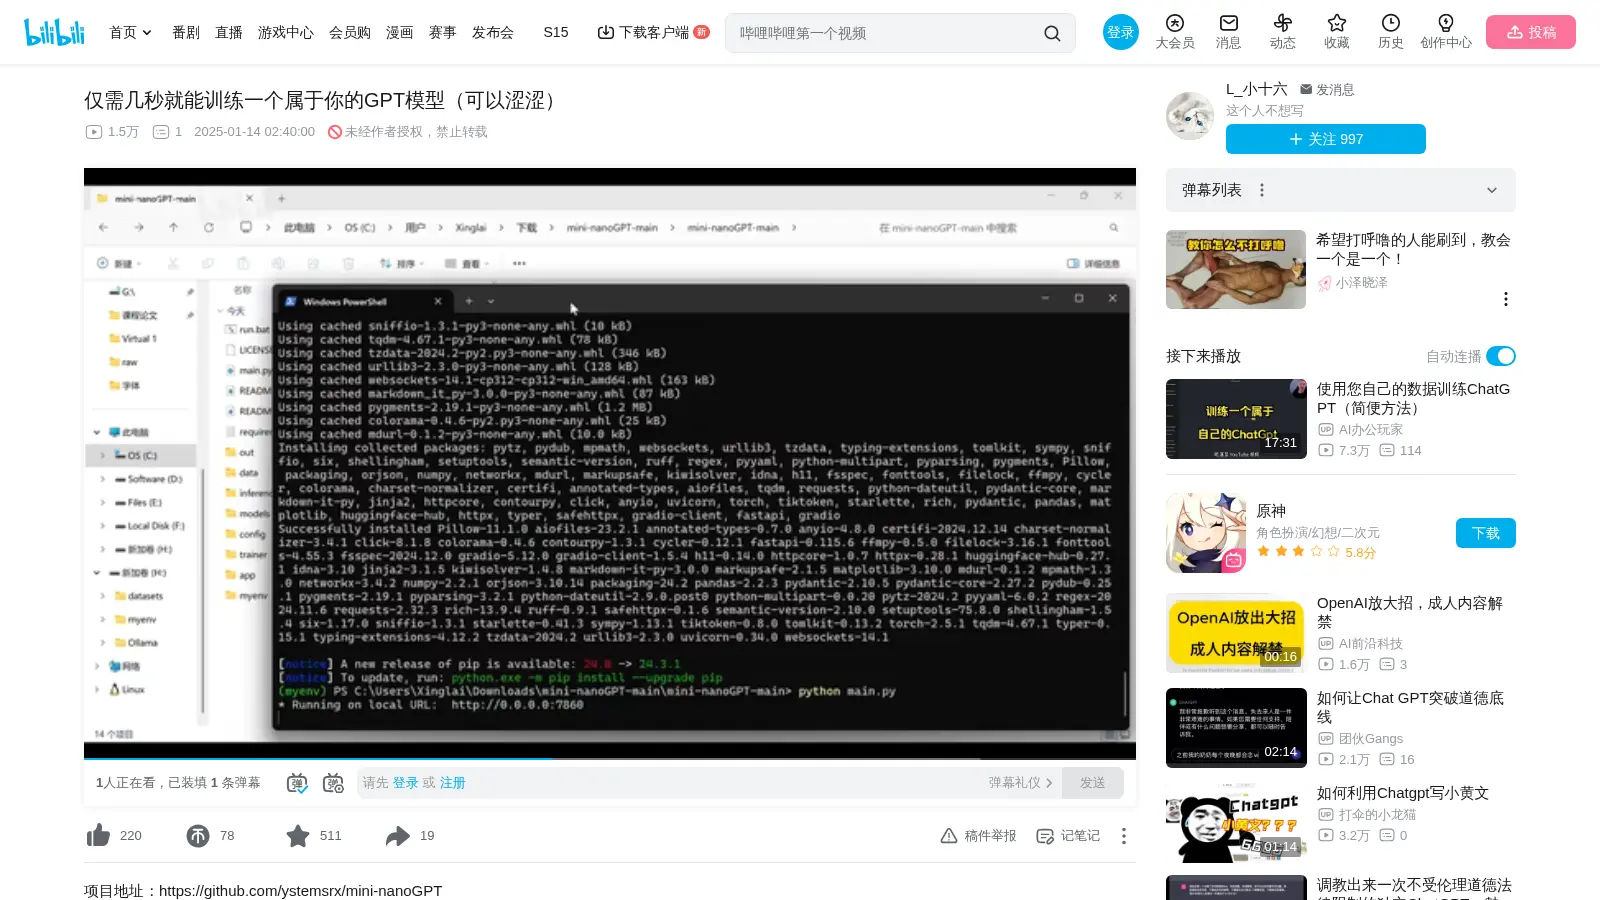The height and width of the screenshot is (900, 1600).
Task: Toggle the 自动连播 switch
Action: click(x=1501, y=356)
